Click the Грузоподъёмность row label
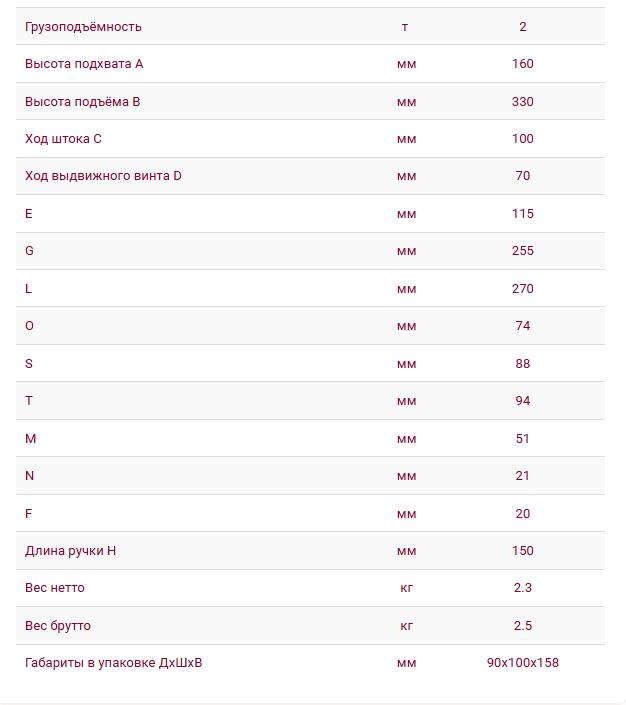Viewport: 626px width, 705px height. point(83,27)
